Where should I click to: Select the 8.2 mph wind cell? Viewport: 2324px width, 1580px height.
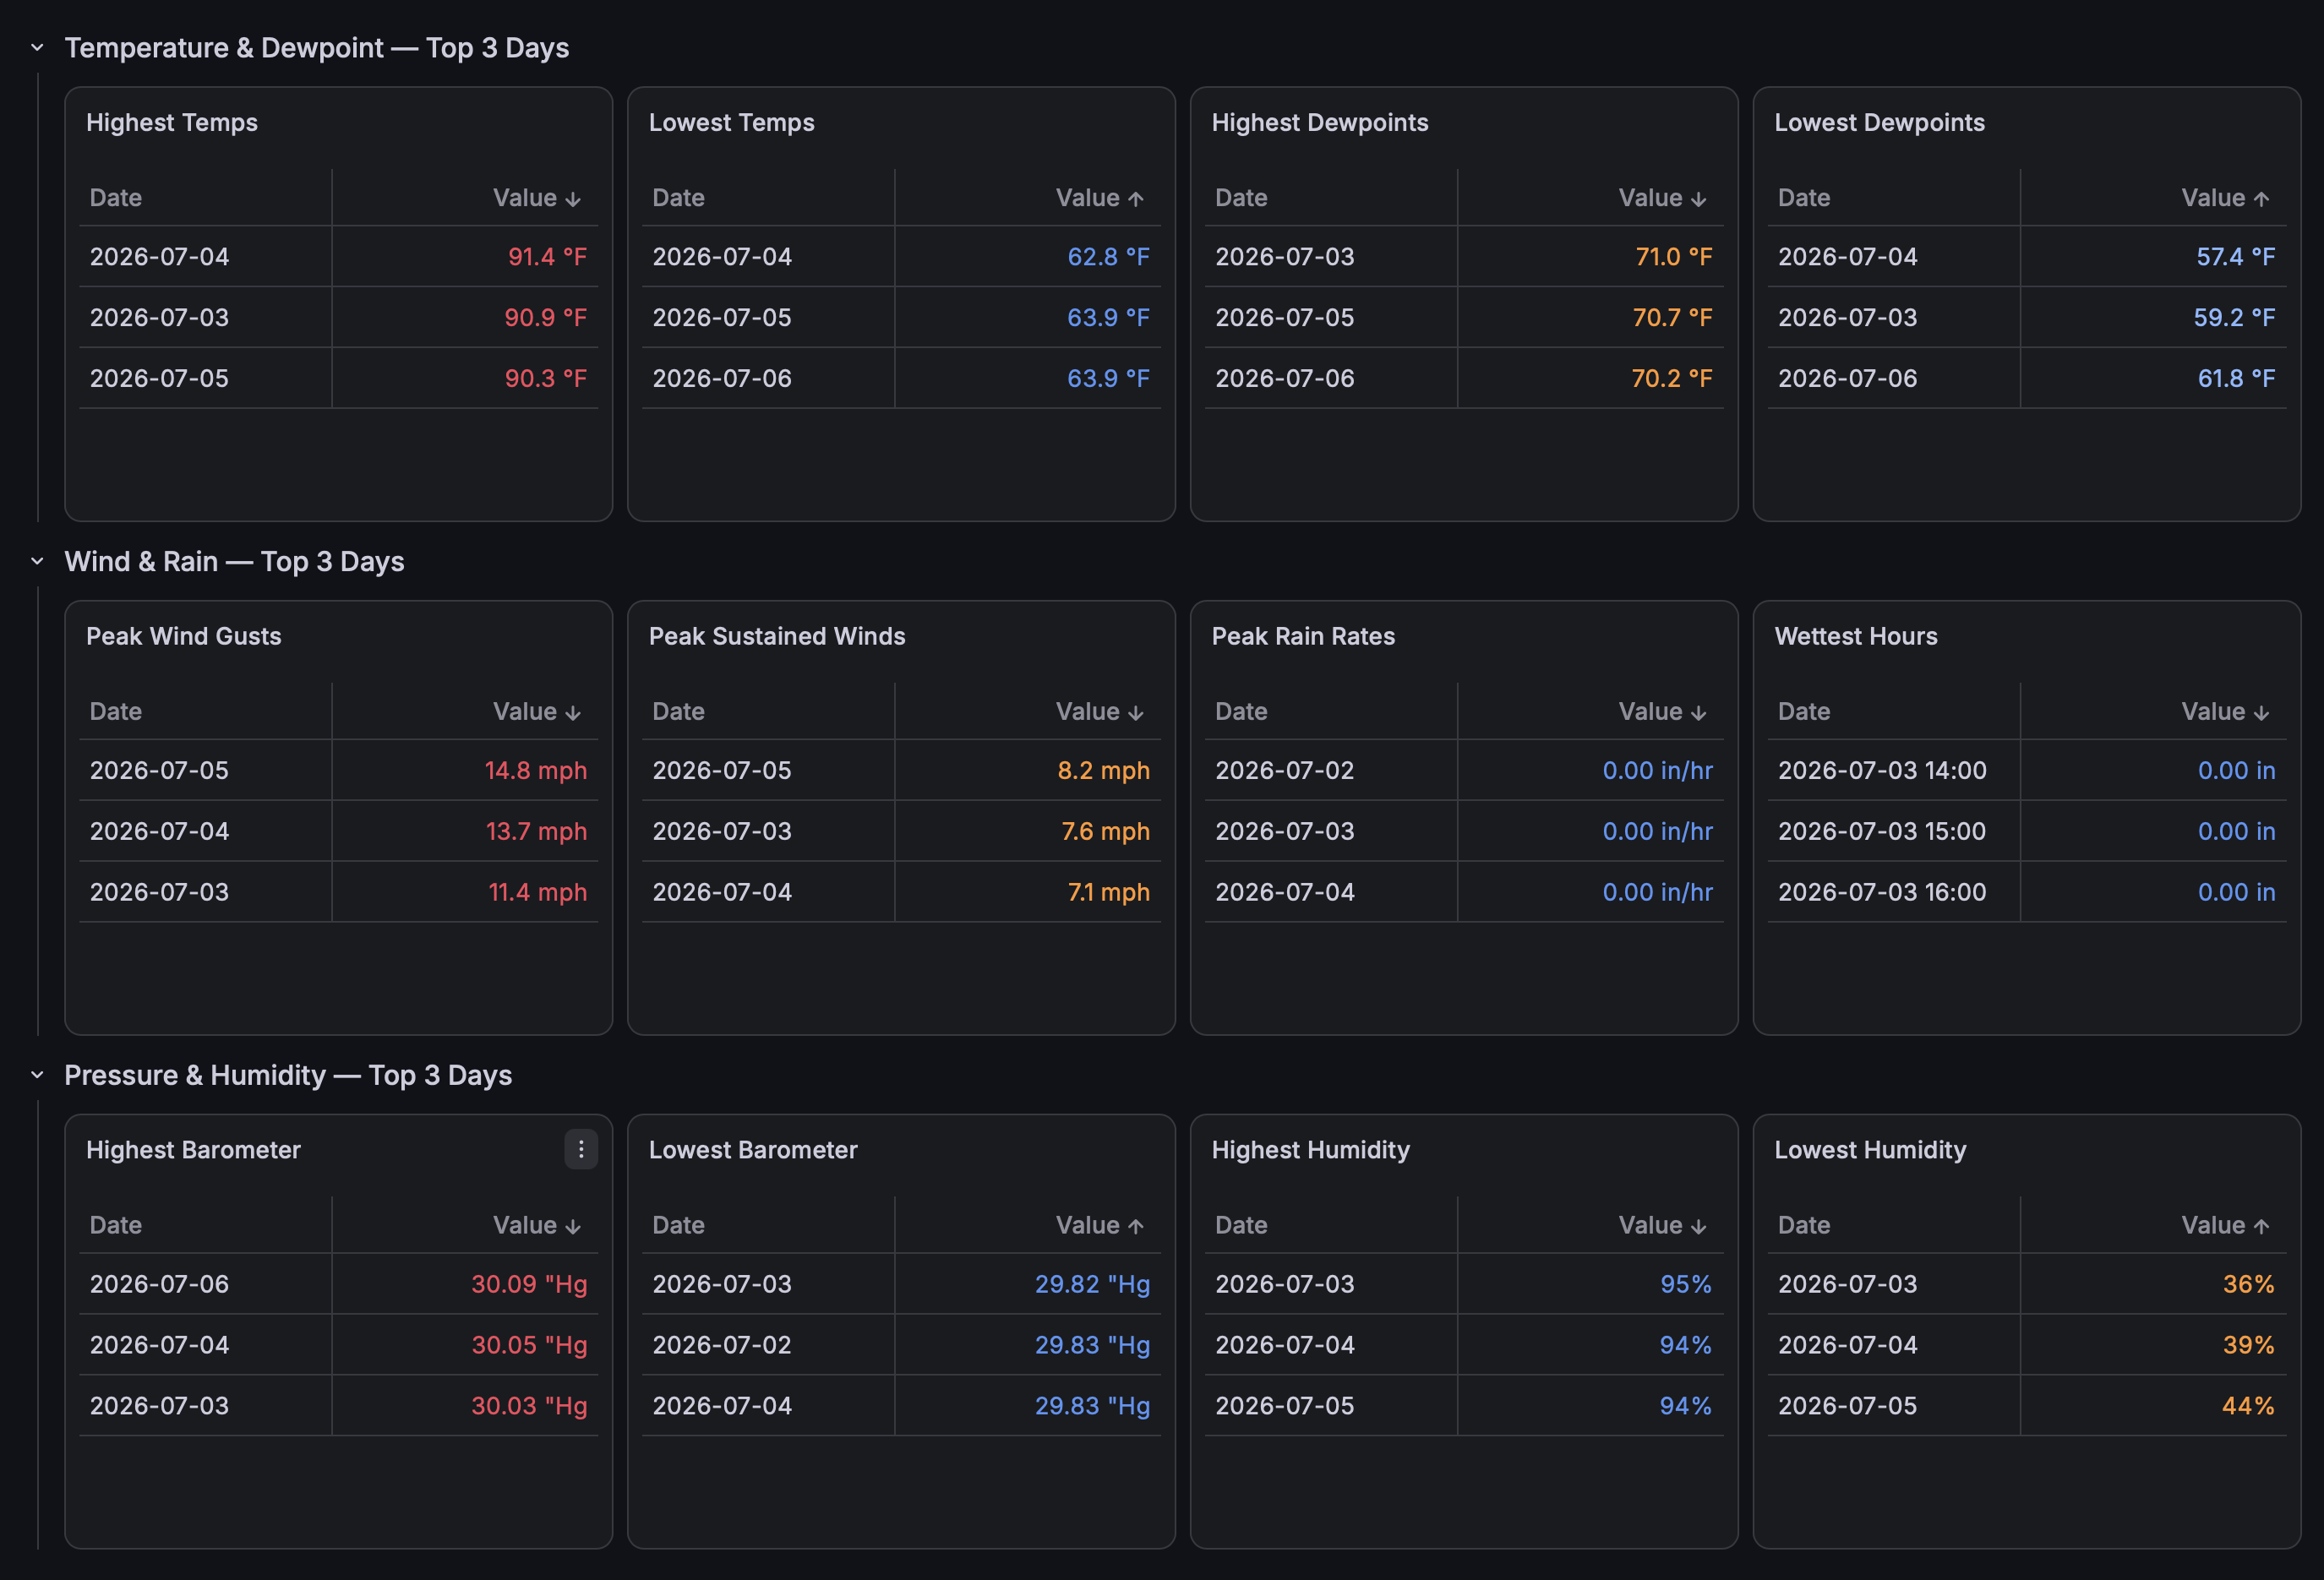[x=1028, y=770]
